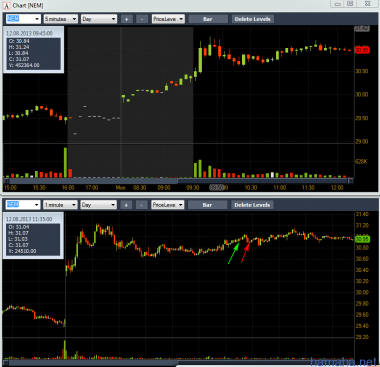Click the Chart [NEM] window app icon

click(x=6, y=6)
